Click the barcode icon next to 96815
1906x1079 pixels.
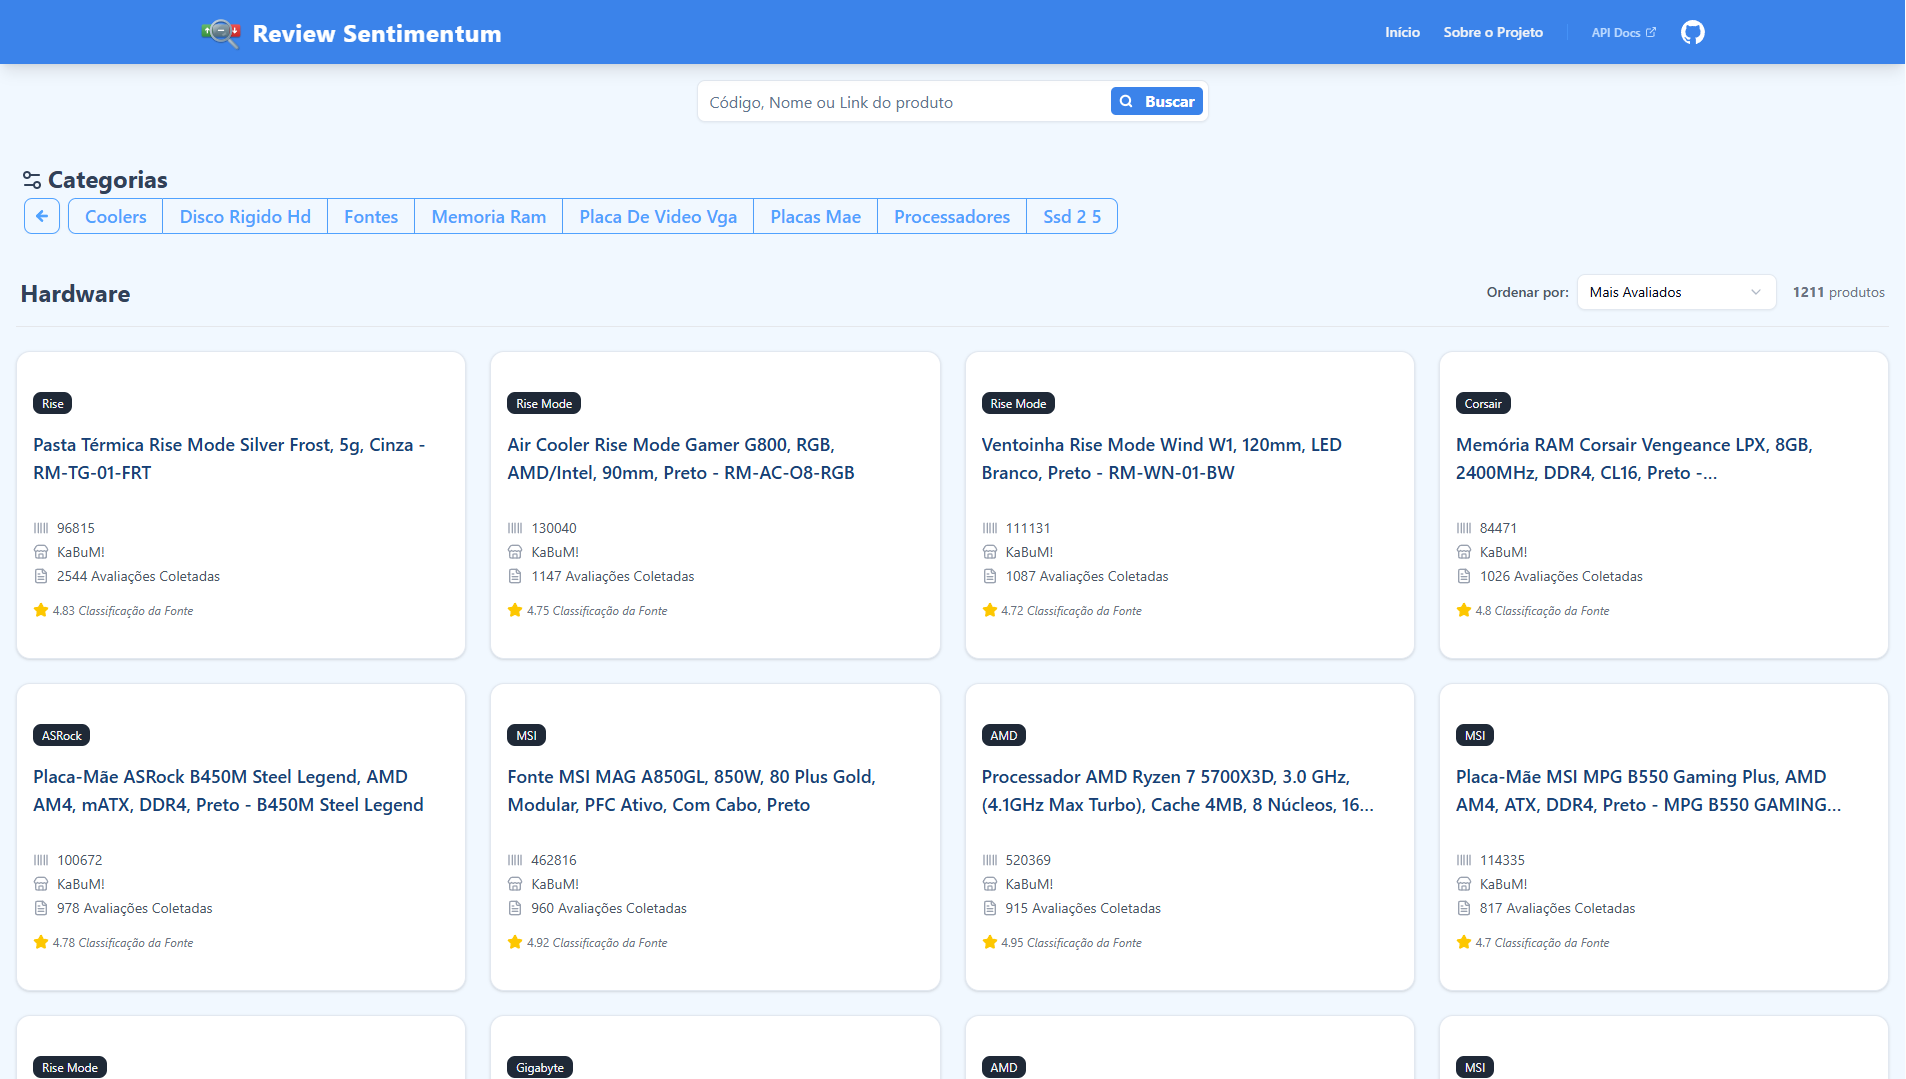click(x=41, y=528)
